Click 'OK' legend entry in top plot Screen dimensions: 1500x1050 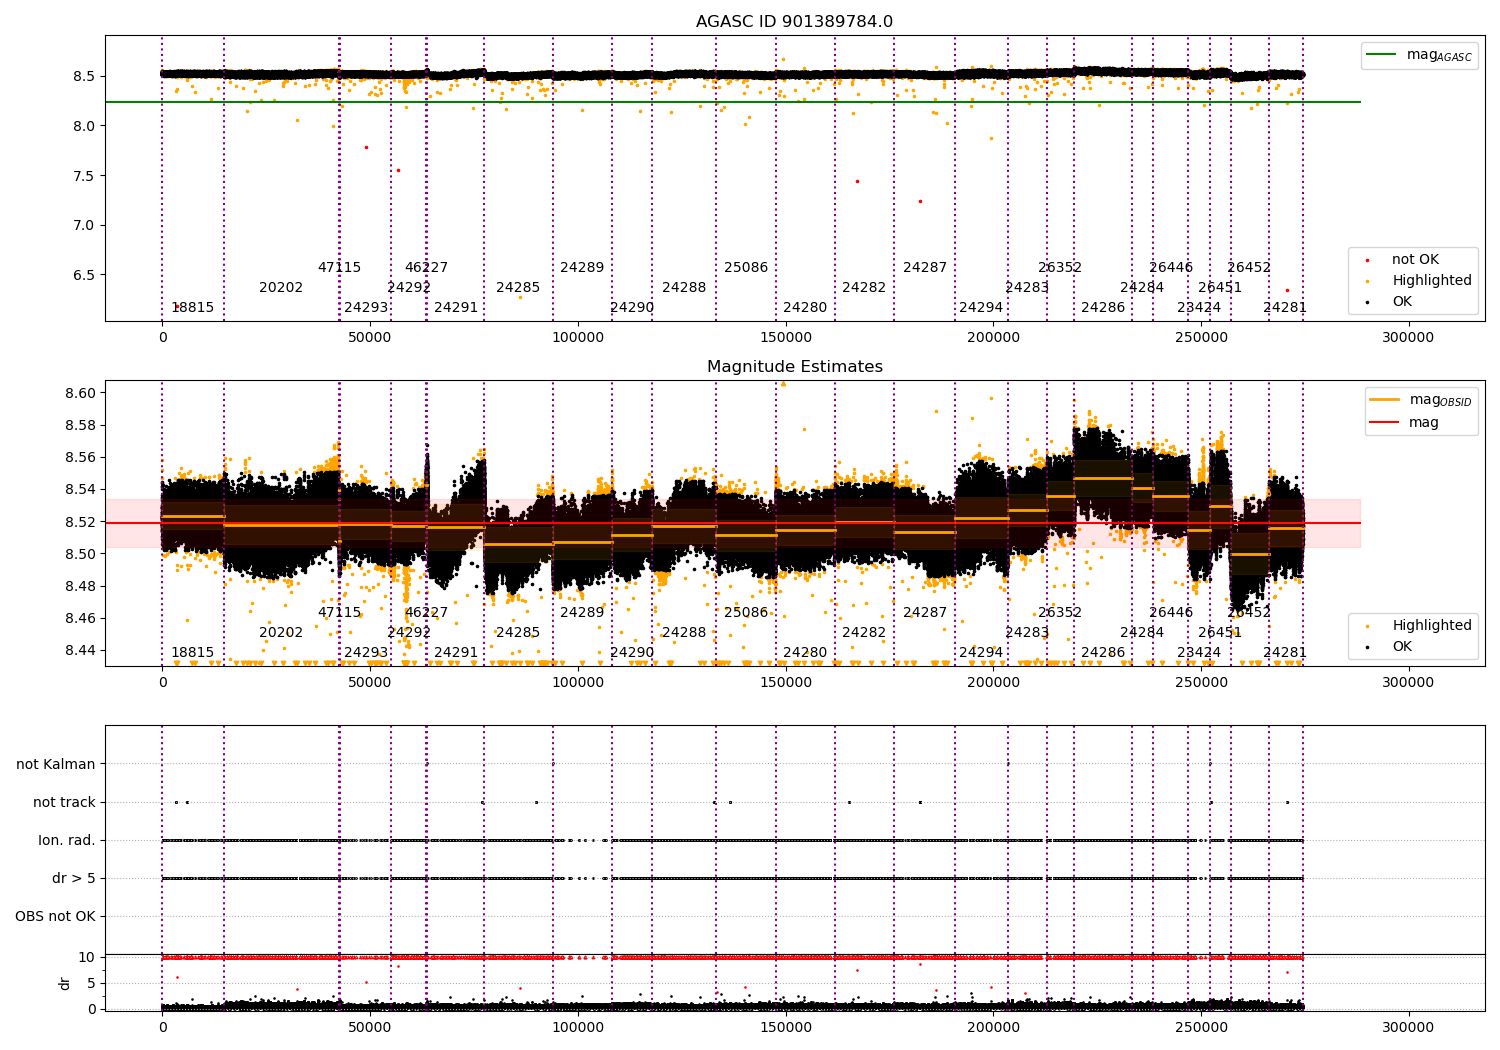pyautogui.click(x=1402, y=301)
